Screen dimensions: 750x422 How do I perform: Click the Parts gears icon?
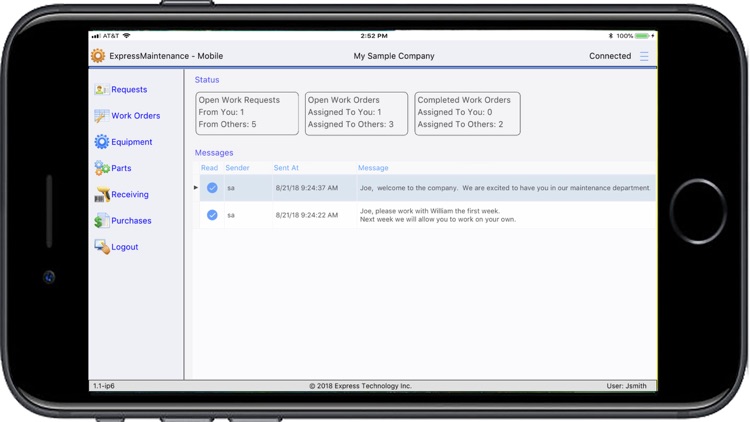point(101,168)
